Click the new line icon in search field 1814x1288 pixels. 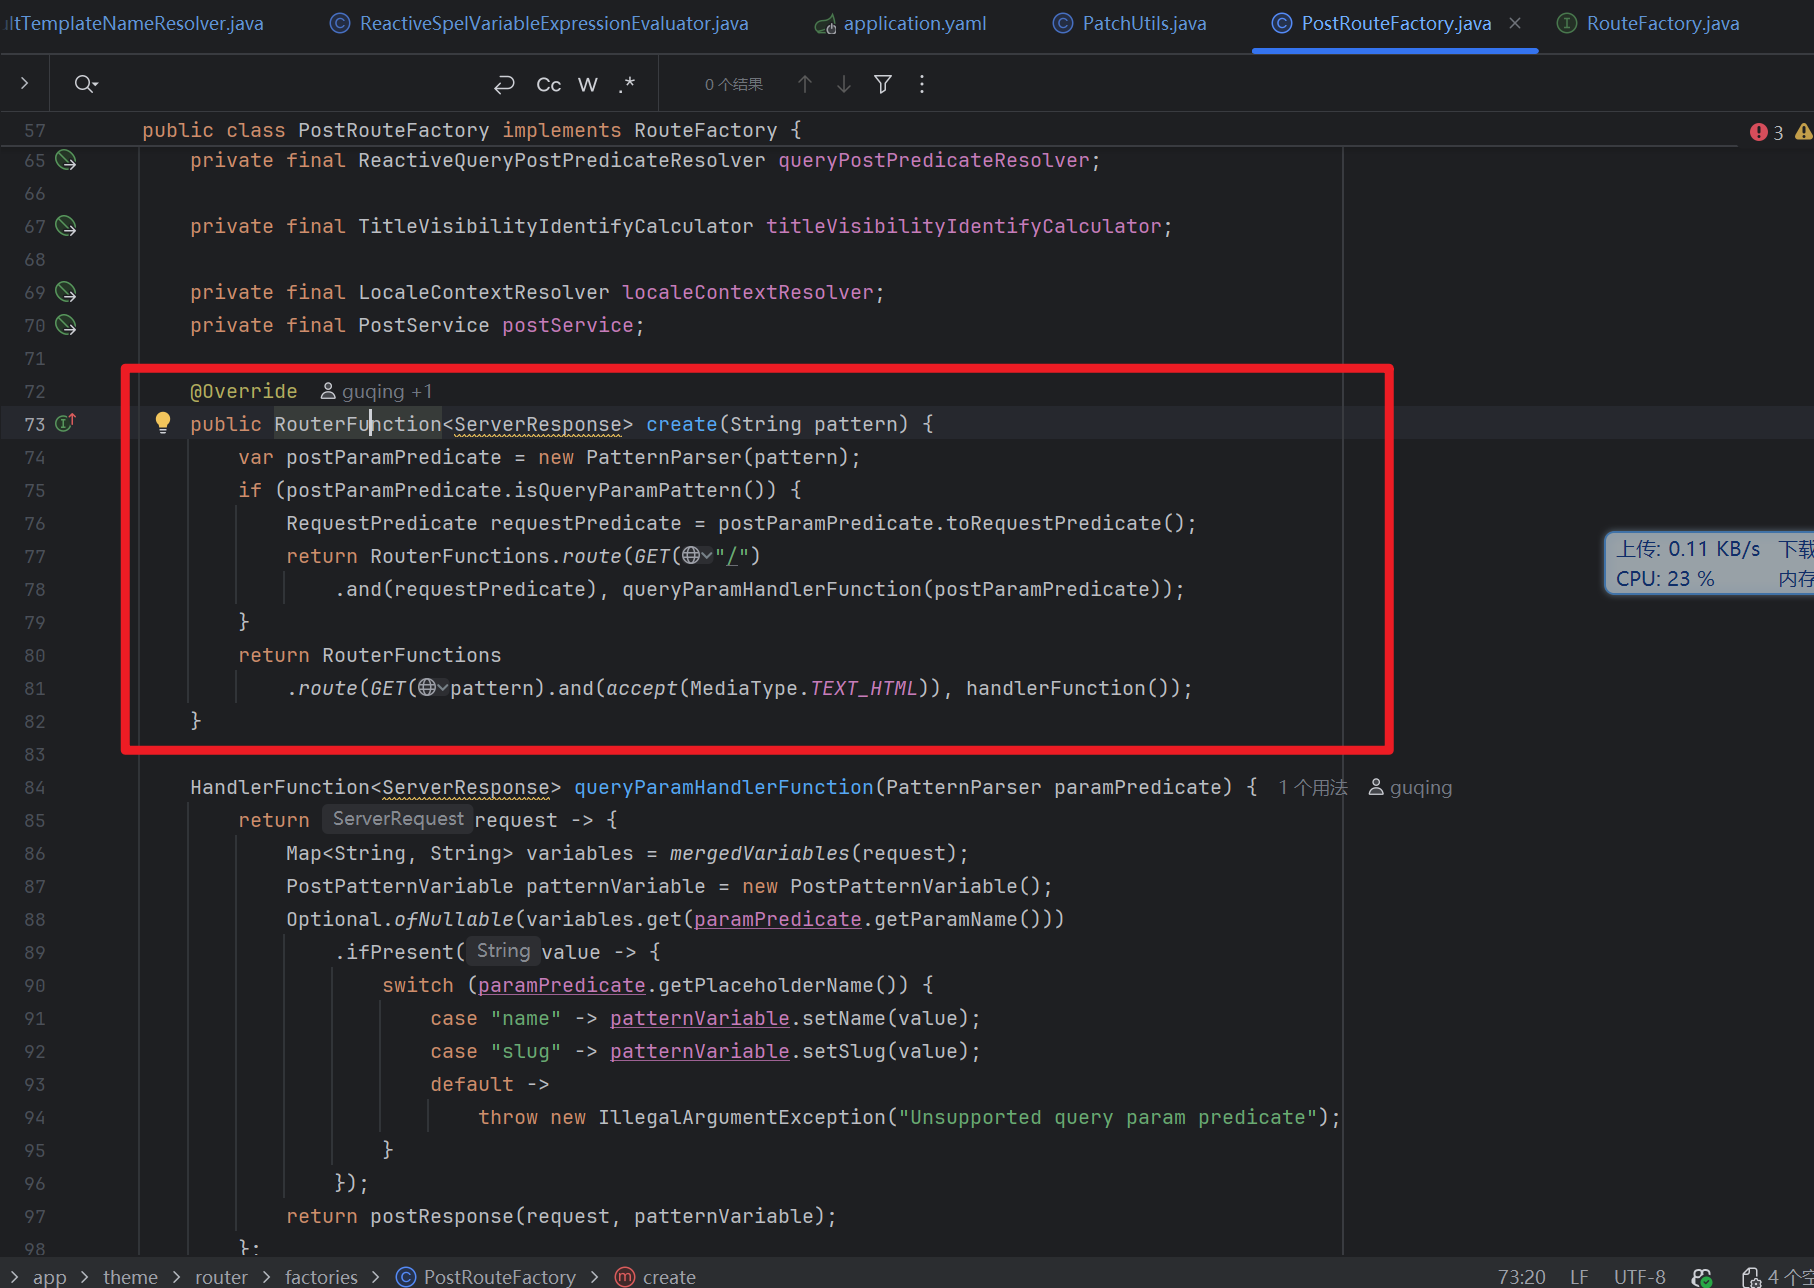point(504,85)
